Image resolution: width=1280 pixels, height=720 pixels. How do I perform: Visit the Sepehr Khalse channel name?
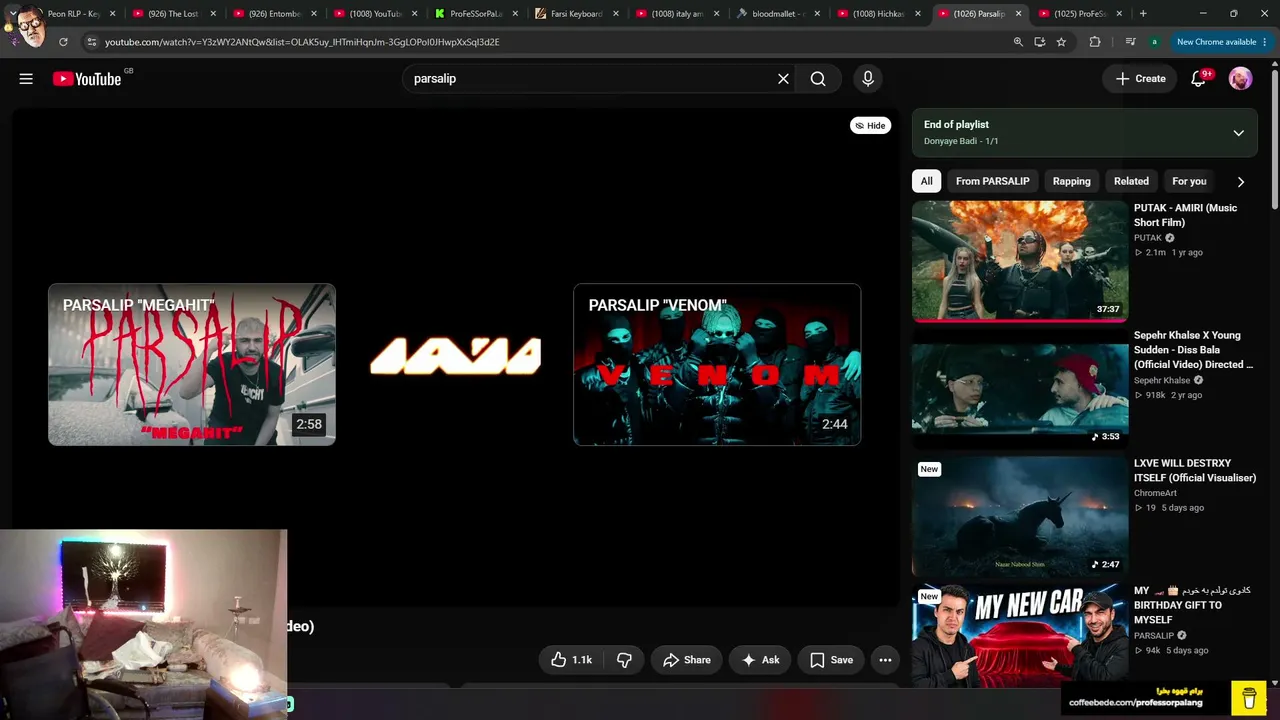tap(1162, 381)
